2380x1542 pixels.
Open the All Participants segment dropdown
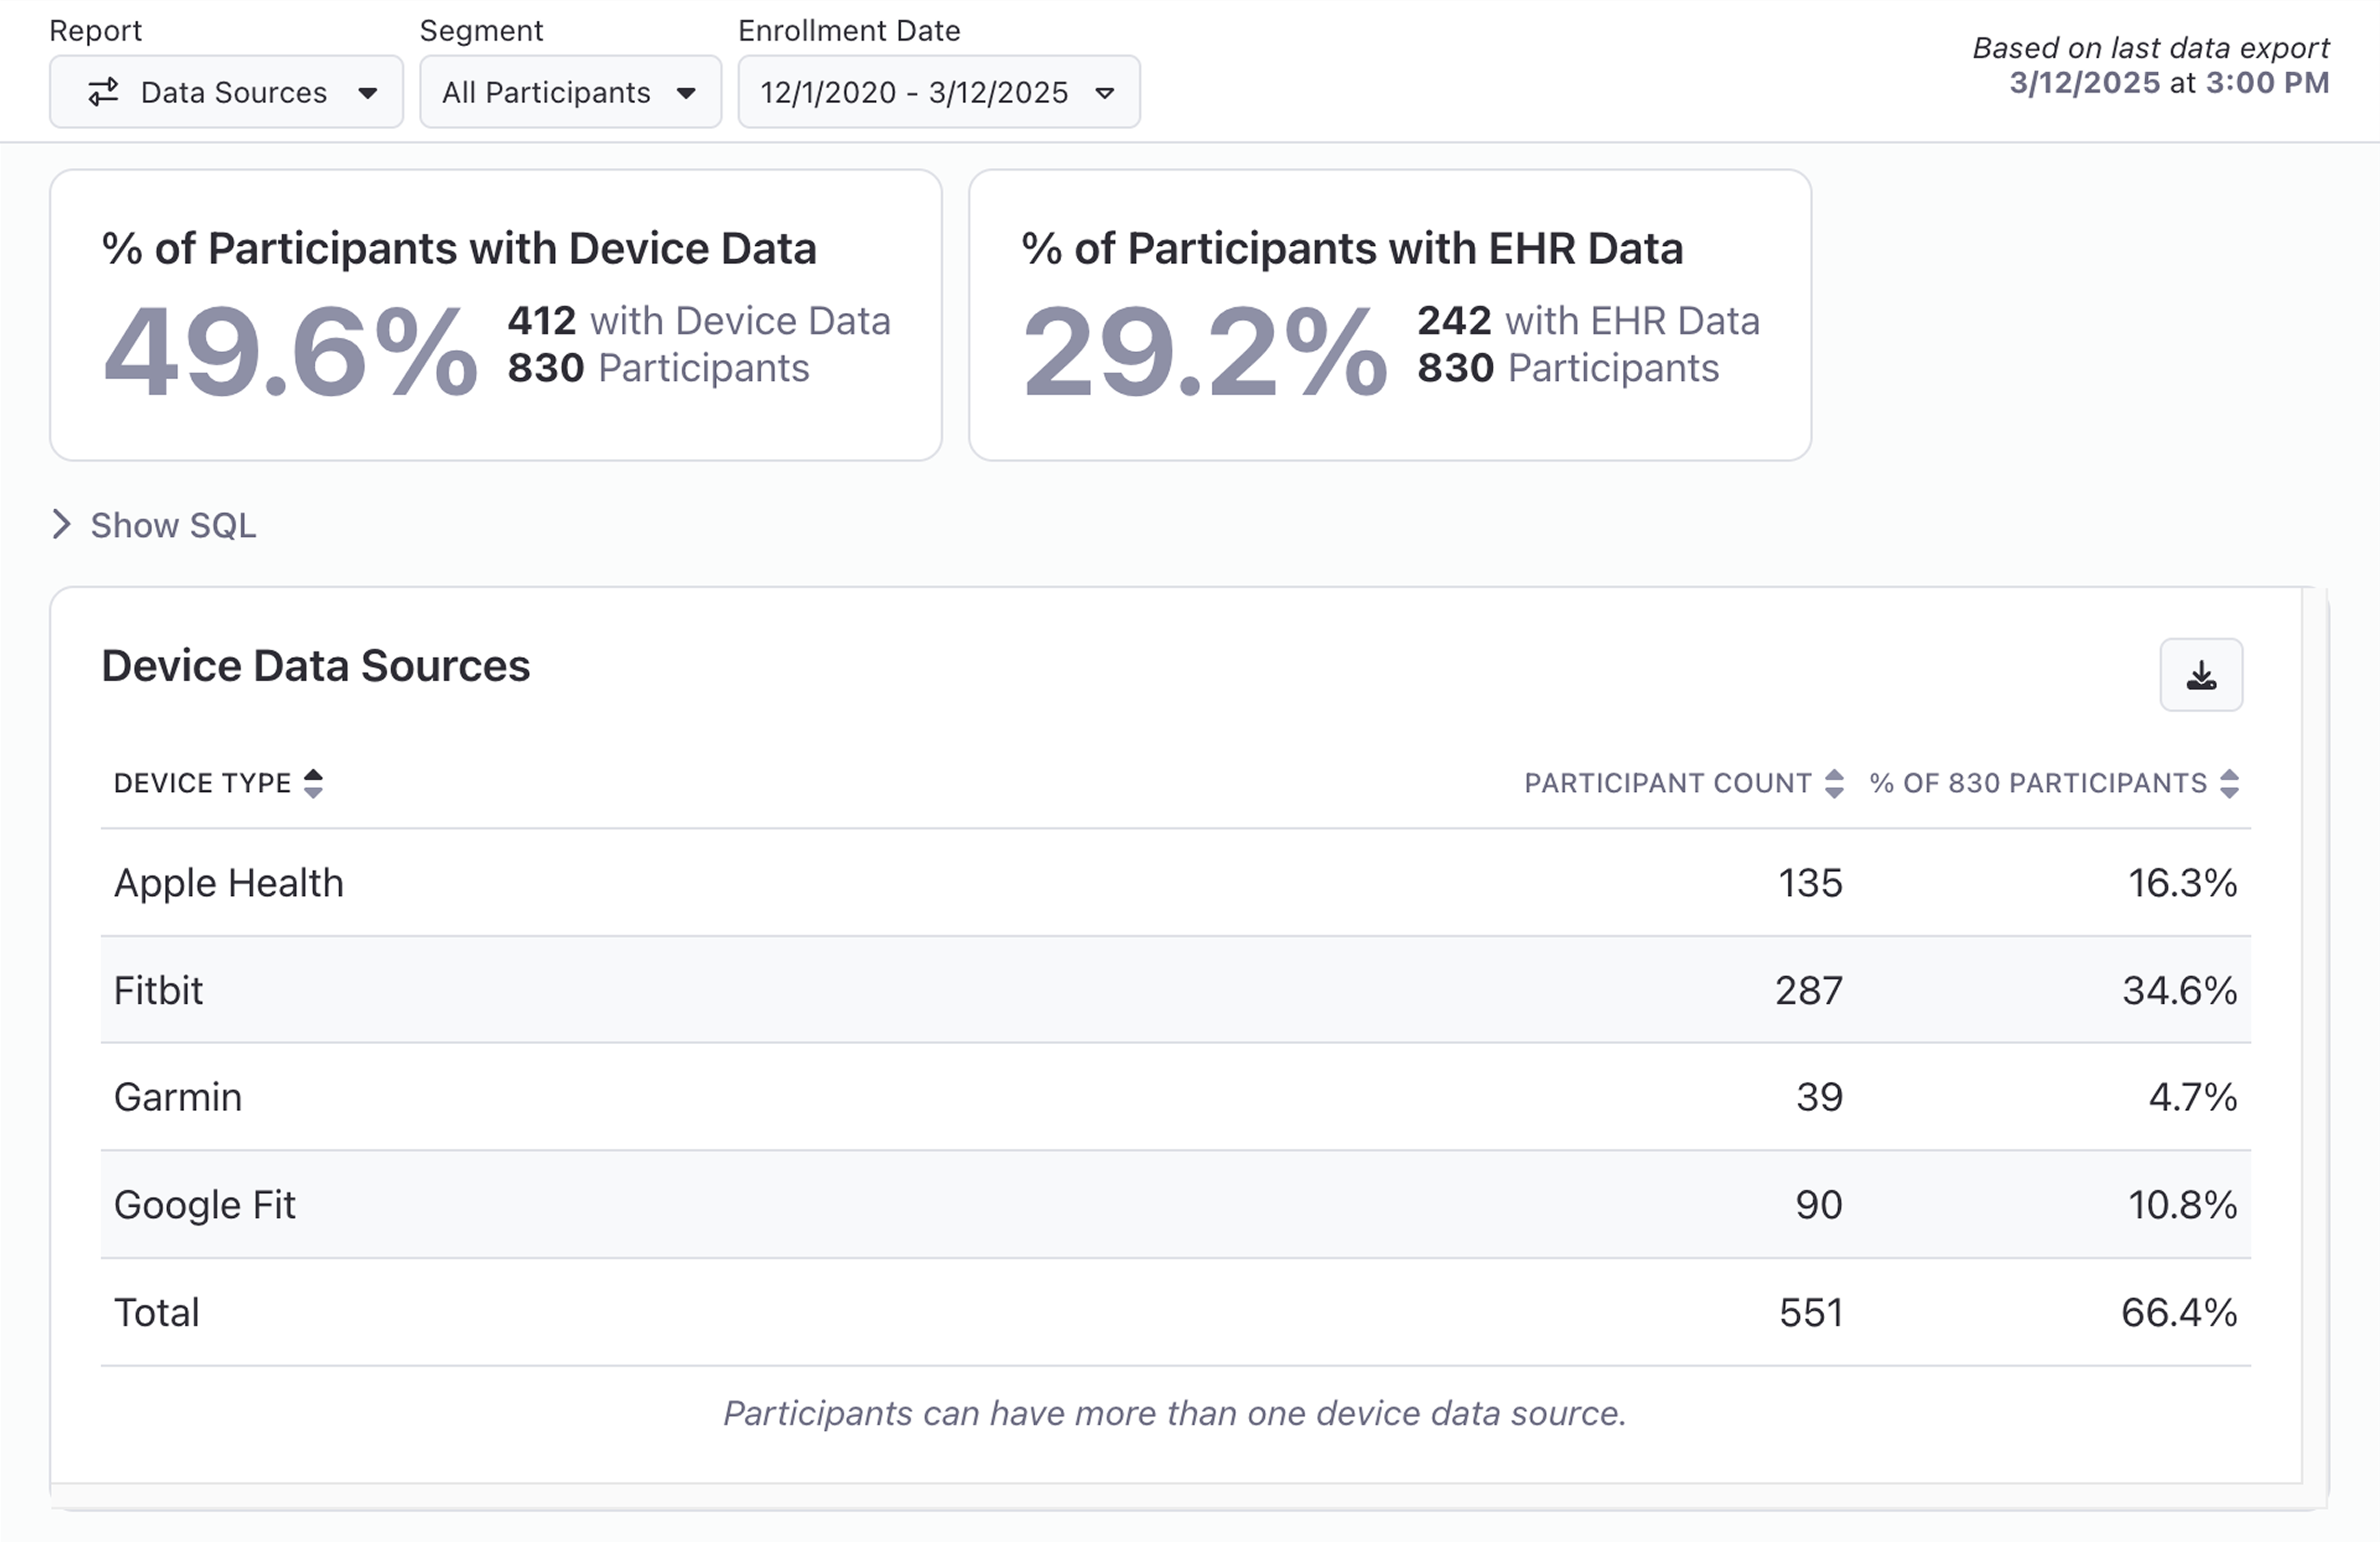pyautogui.click(x=570, y=92)
